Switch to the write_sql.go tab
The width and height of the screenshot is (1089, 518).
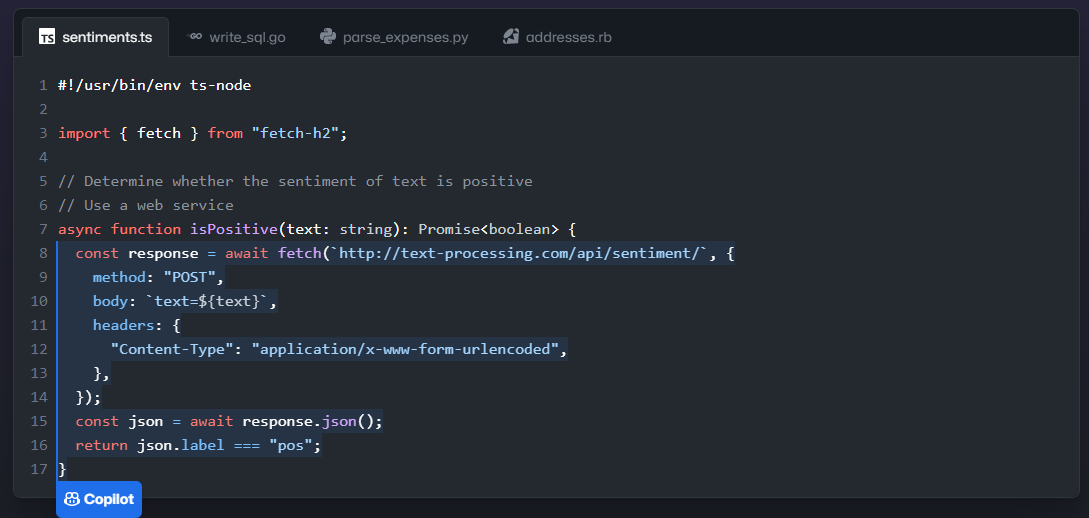[246, 37]
